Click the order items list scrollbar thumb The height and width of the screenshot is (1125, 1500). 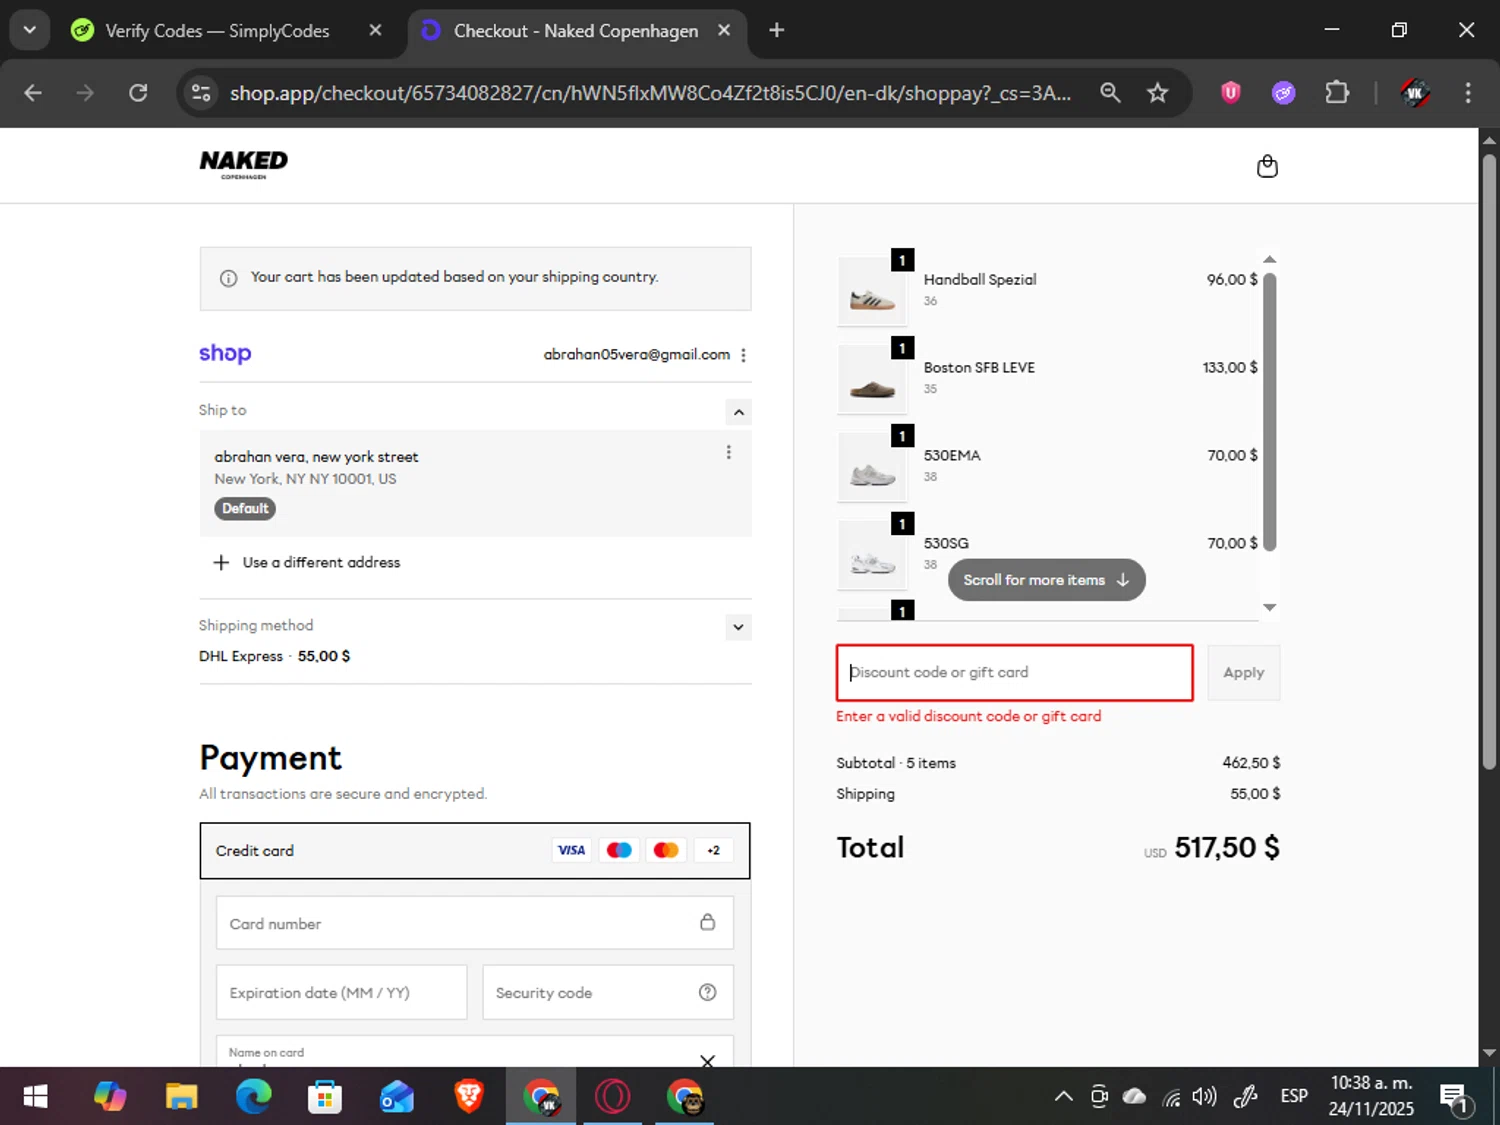pos(1269,412)
